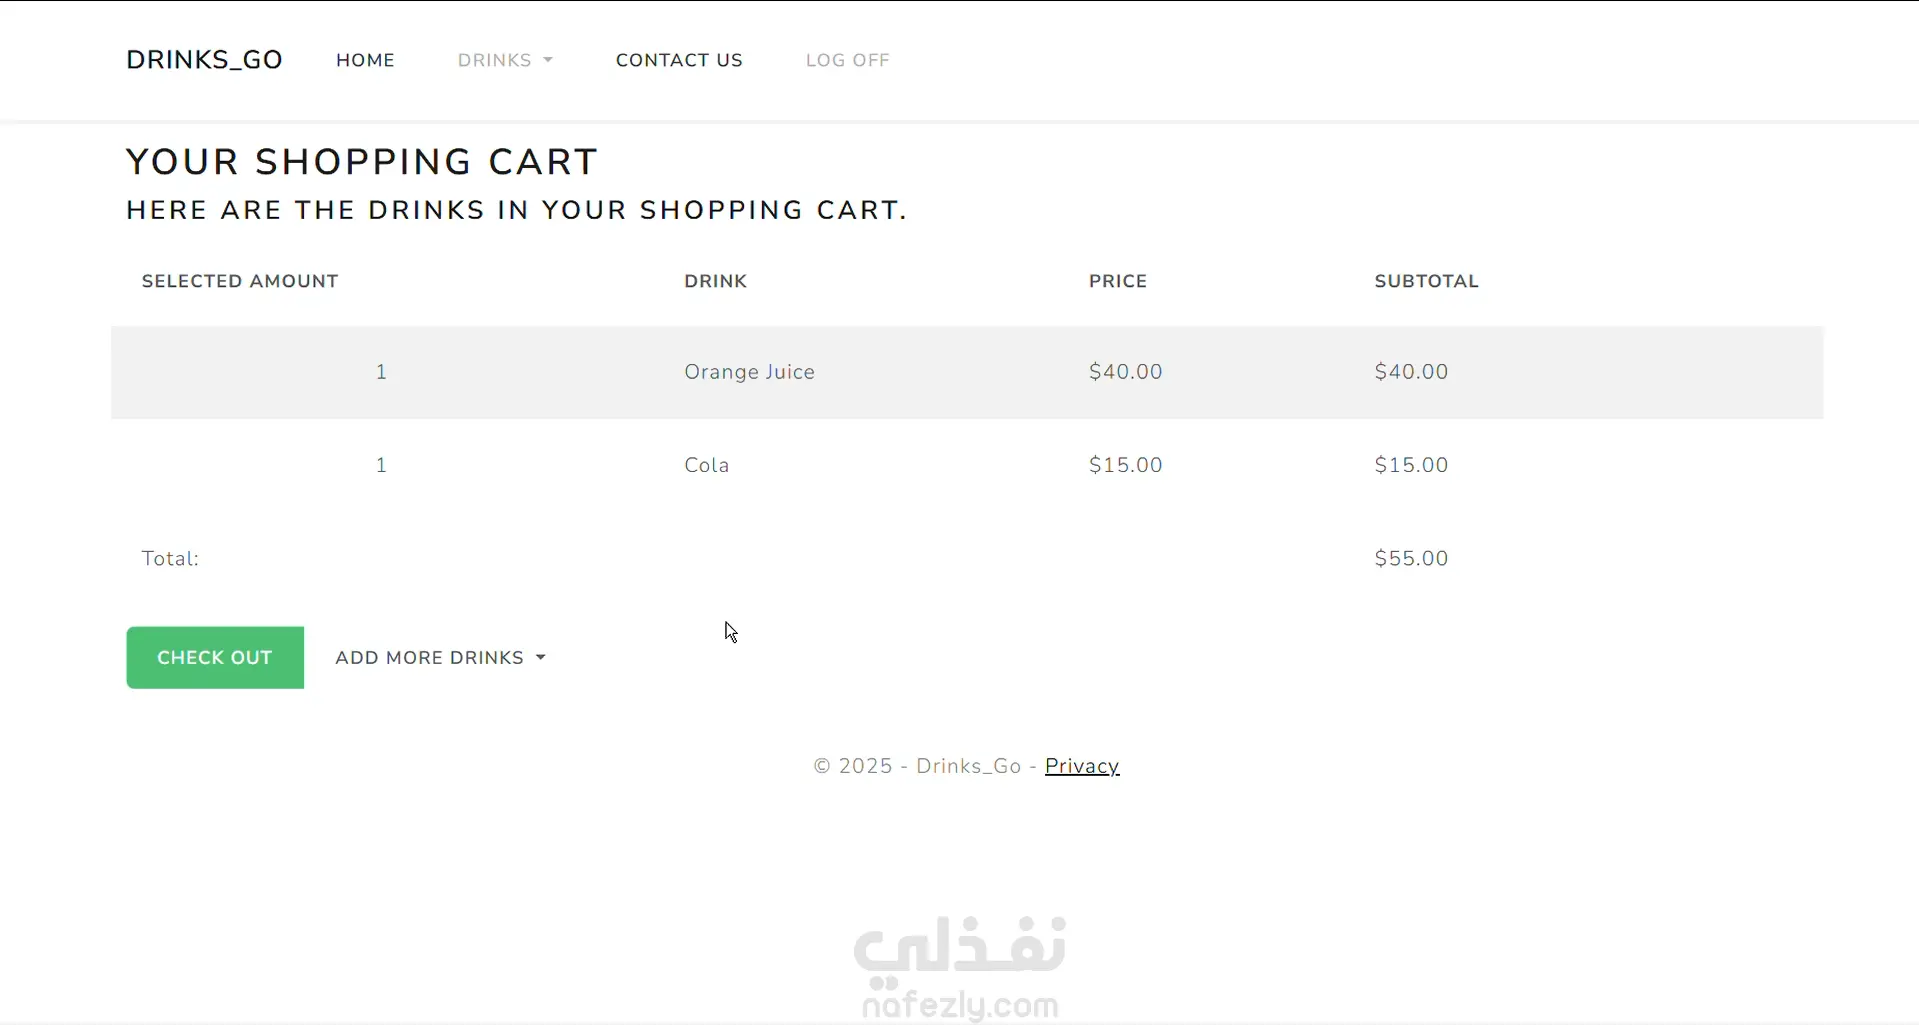The image size is (1919, 1025).
Task: Click the Your Shopping Cart heading
Action: (x=361, y=162)
